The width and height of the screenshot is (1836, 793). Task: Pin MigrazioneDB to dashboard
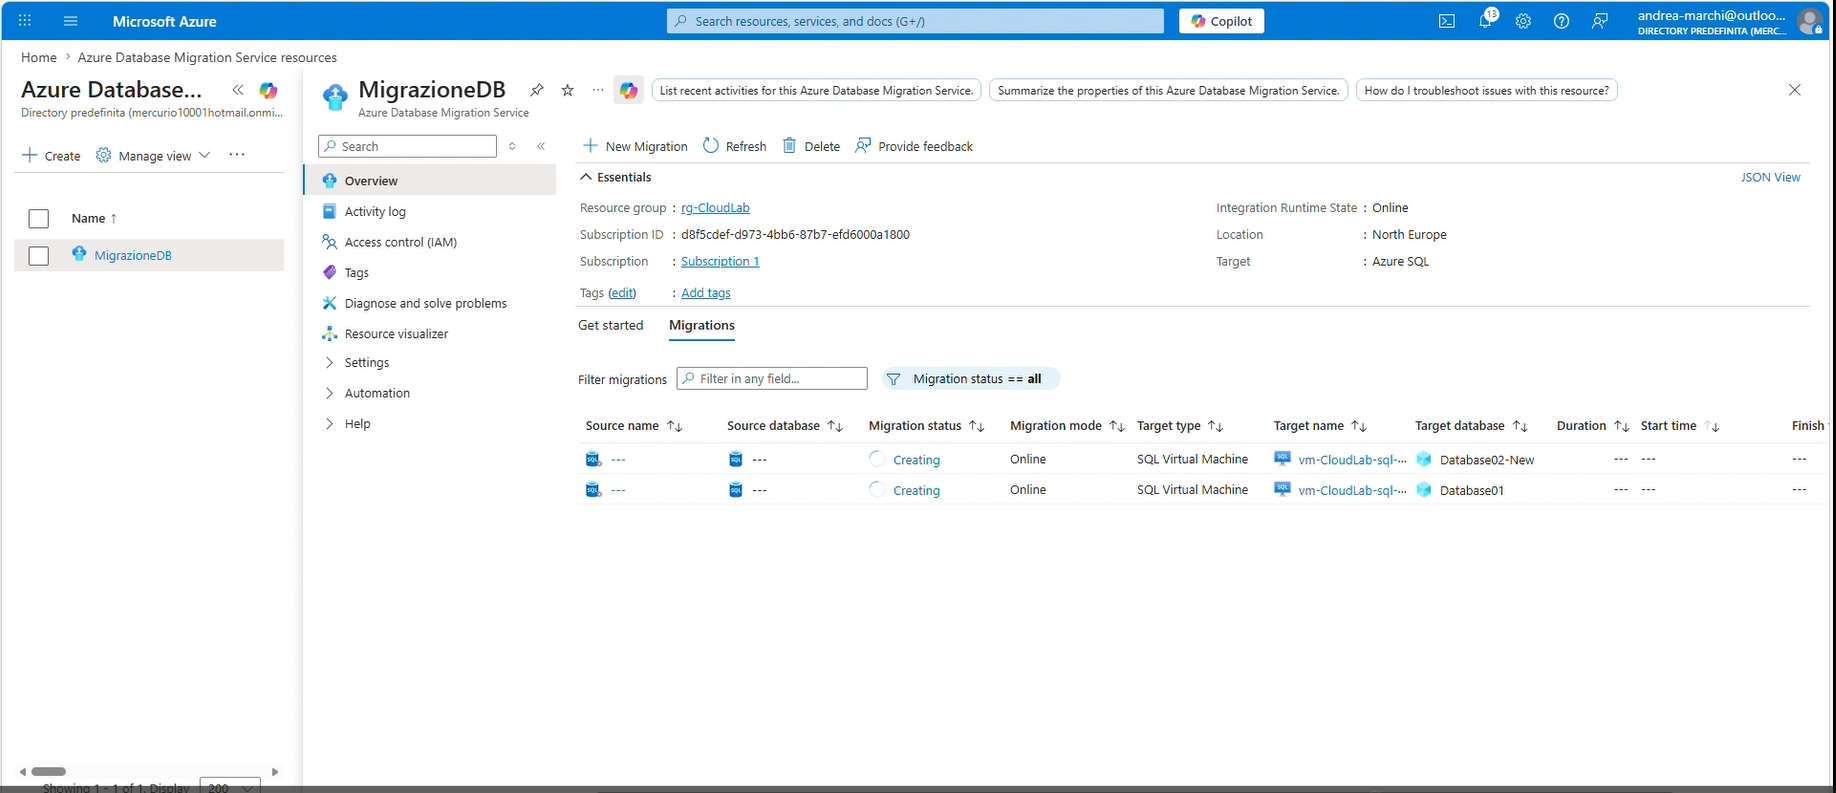point(537,90)
